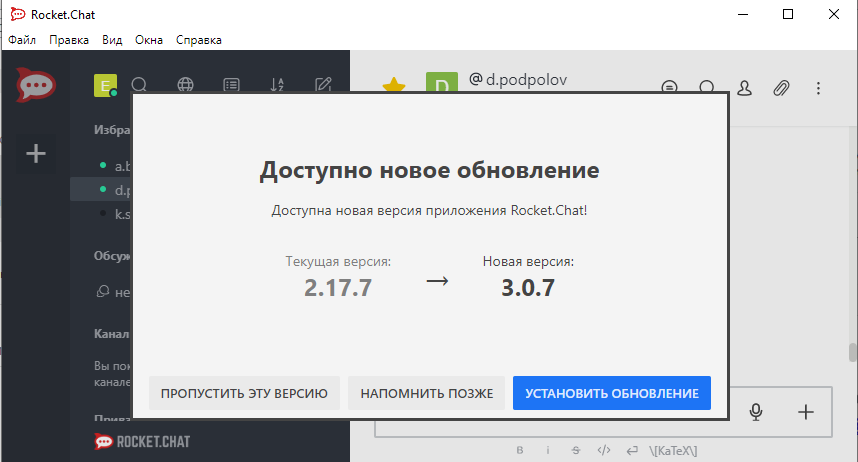Open the three-dot more menu in header
This screenshot has width=858, height=462.
pyautogui.click(x=819, y=88)
